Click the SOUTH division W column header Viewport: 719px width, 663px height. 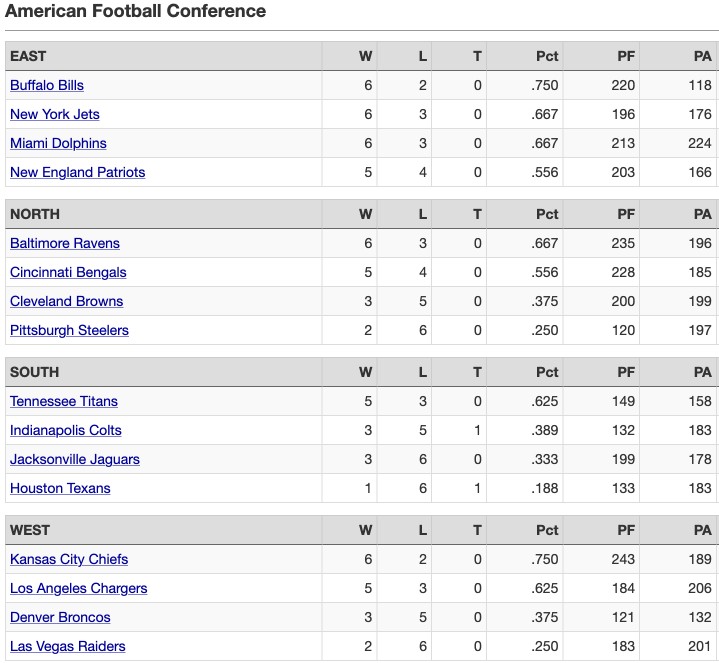[365, 372]
